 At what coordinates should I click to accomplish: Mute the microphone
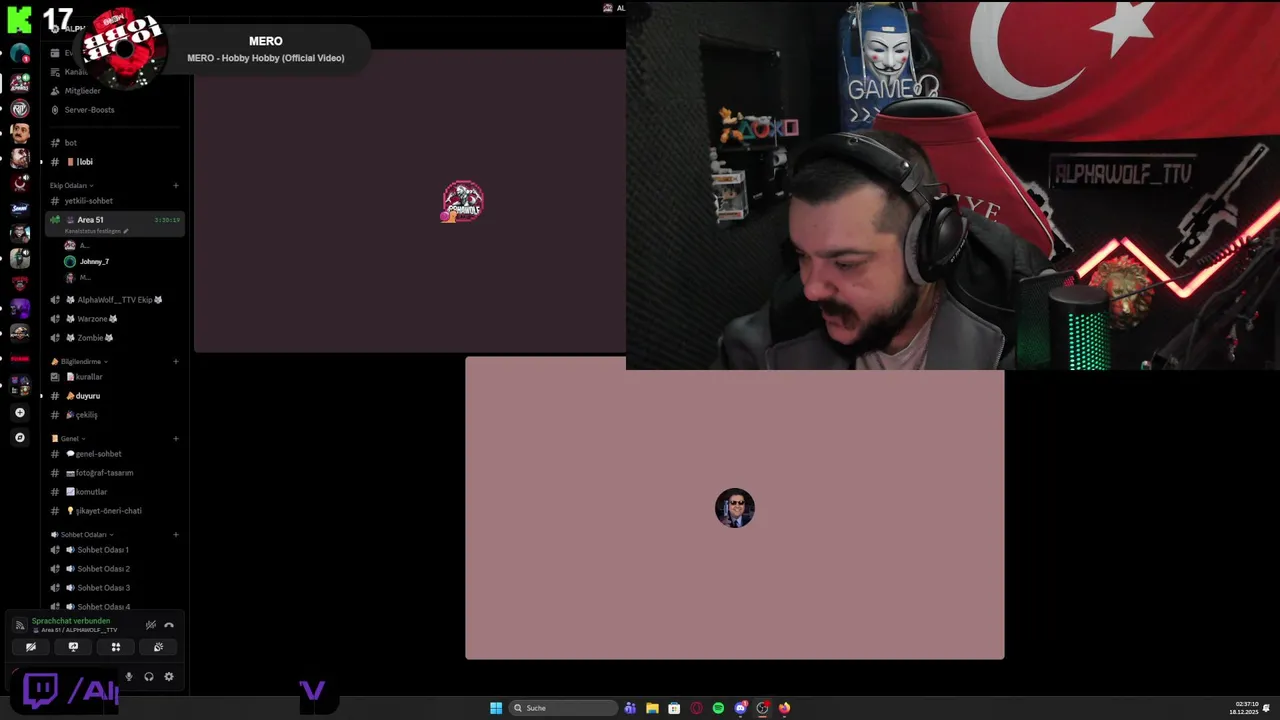click(x=128, y=677)
